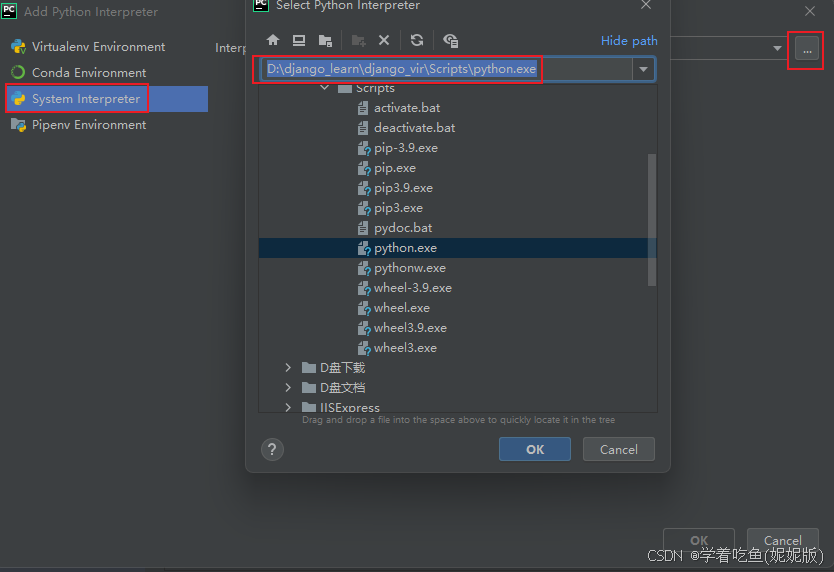This screenshot has height=572, width=834.
Task: Click the Conda circle icon
Action: pos(18,72)
